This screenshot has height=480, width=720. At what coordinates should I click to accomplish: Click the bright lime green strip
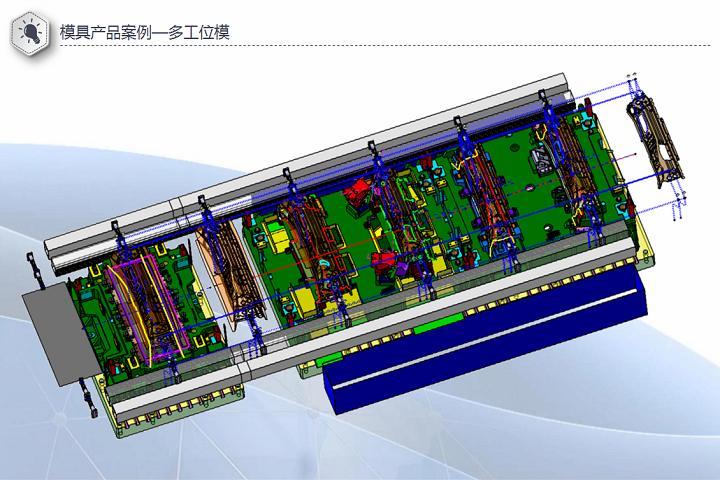click(x=438, y=323)
